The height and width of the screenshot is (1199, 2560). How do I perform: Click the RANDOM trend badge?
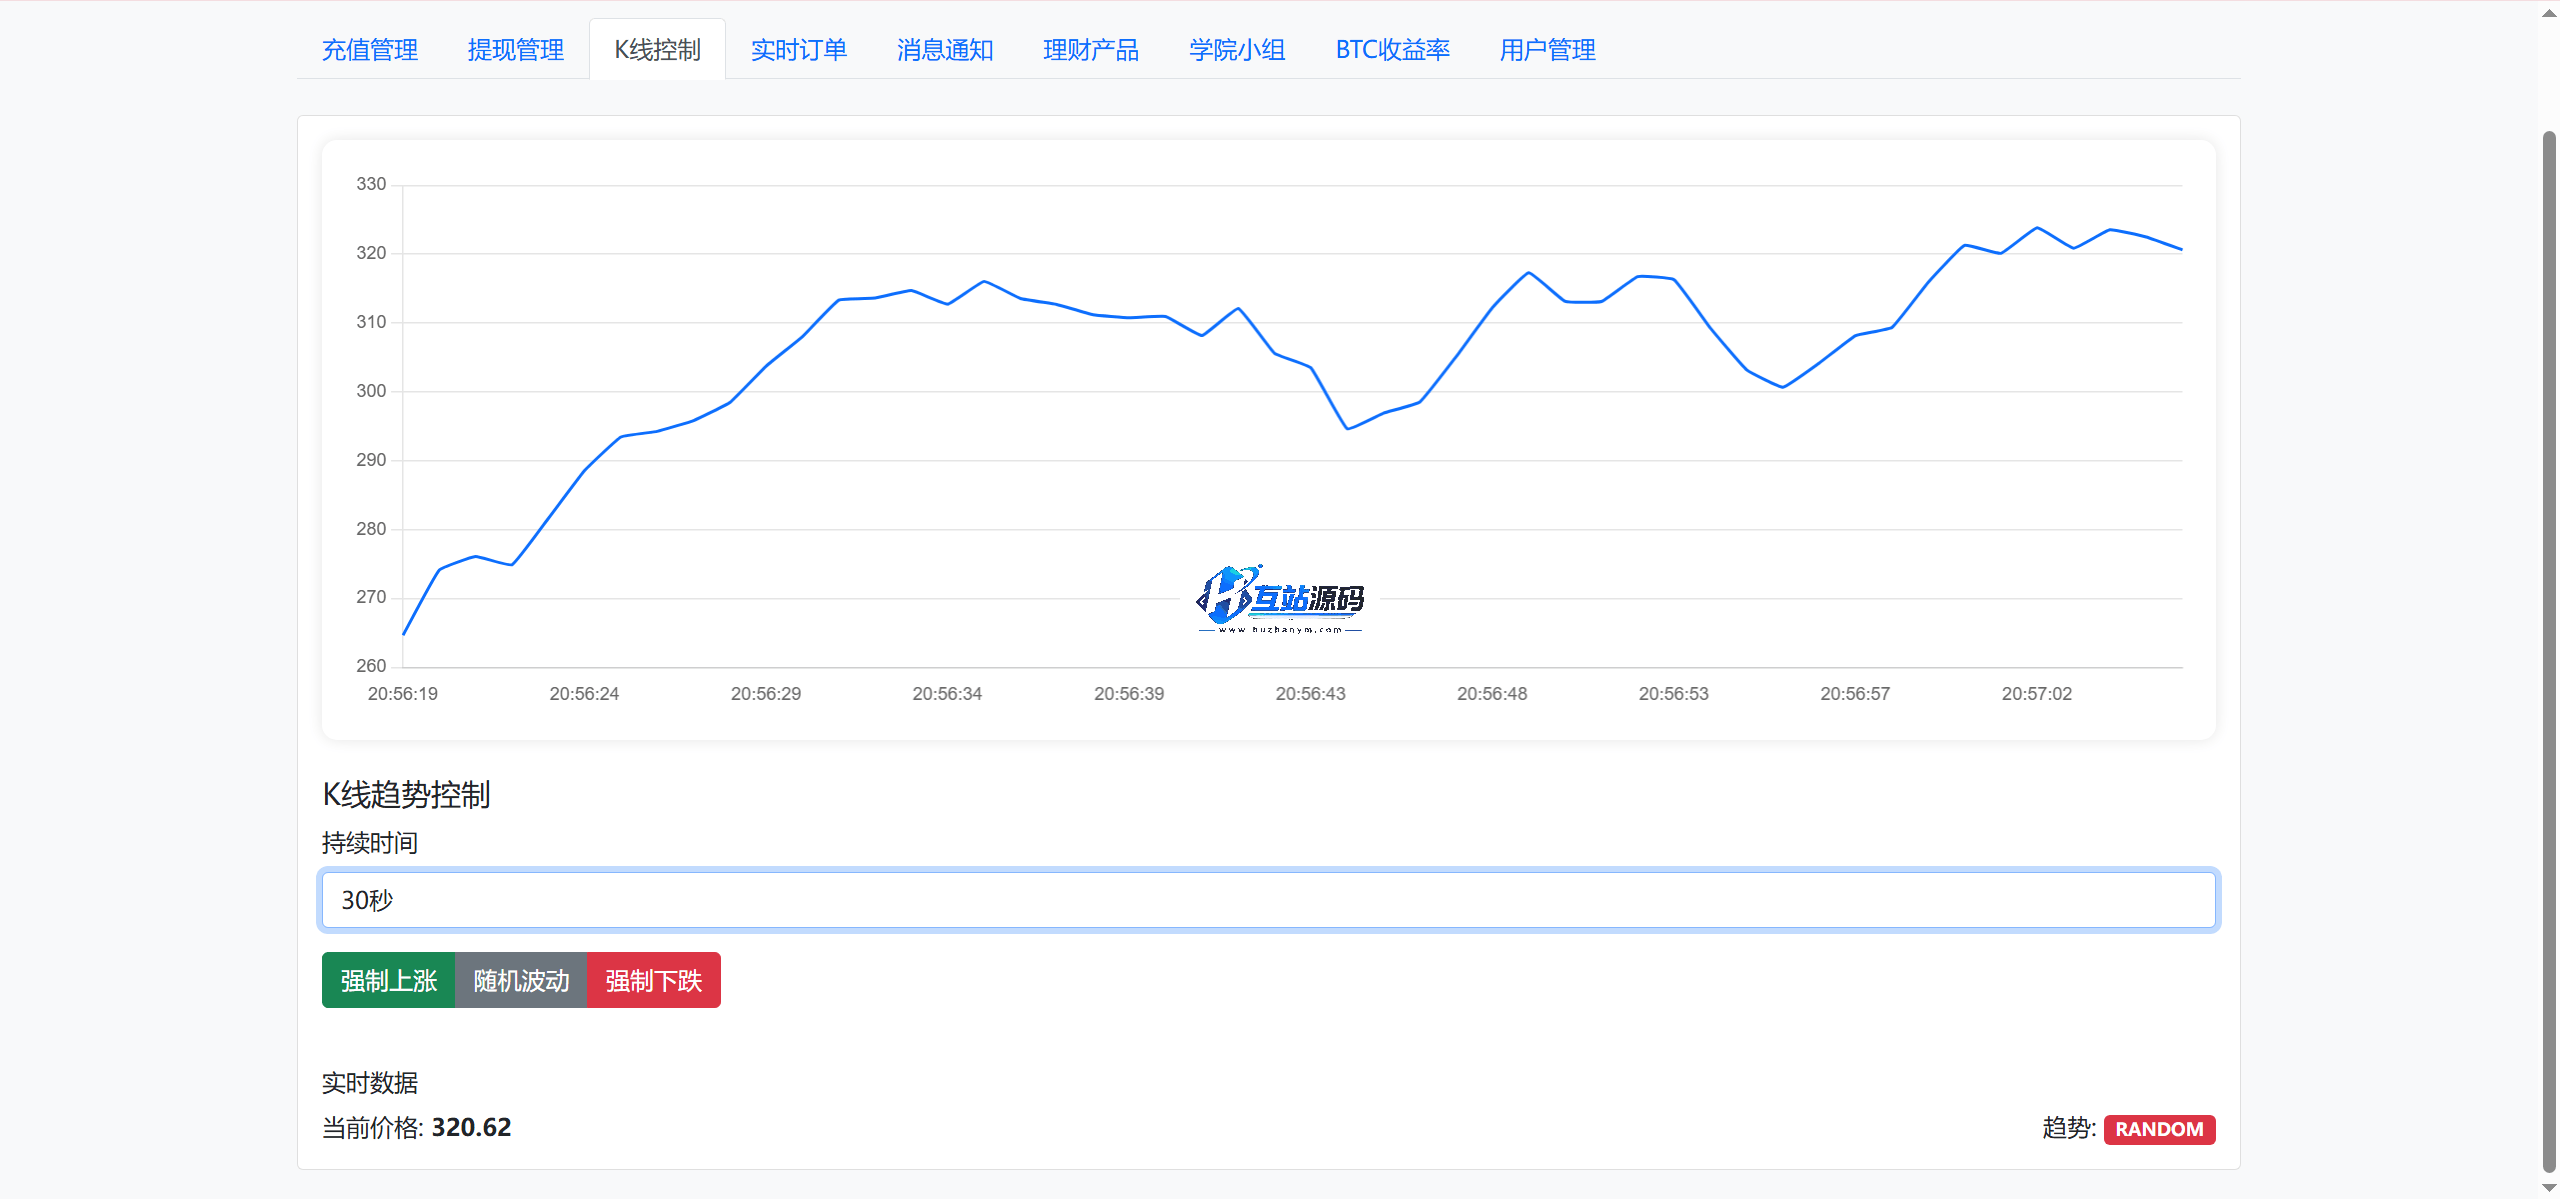[2159, 1129]
